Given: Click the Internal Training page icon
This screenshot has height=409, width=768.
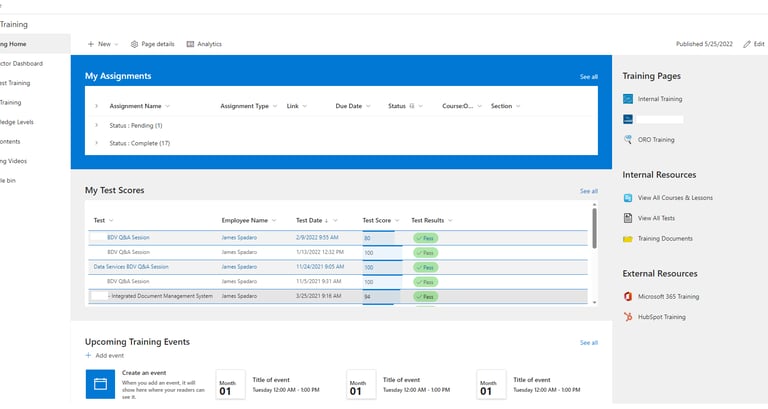Looking at the screenshot, I should [628, 99].
